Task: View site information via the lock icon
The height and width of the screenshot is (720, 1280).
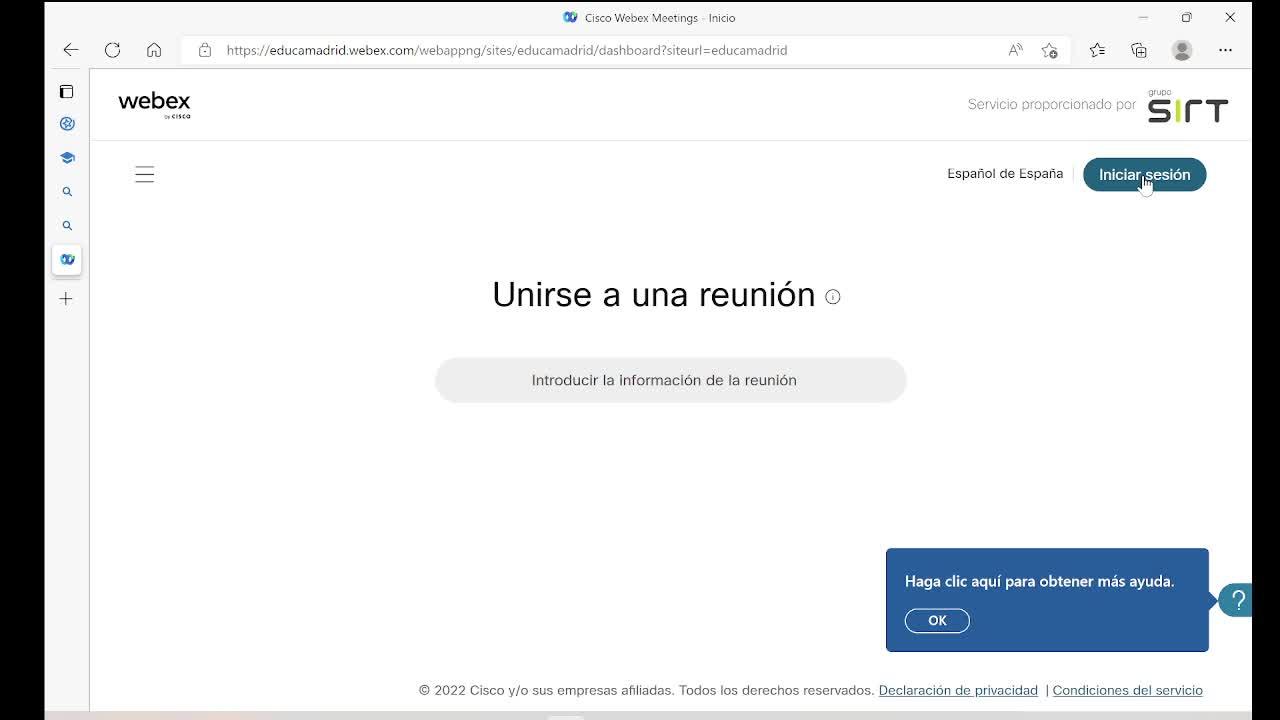Action: 205,50
